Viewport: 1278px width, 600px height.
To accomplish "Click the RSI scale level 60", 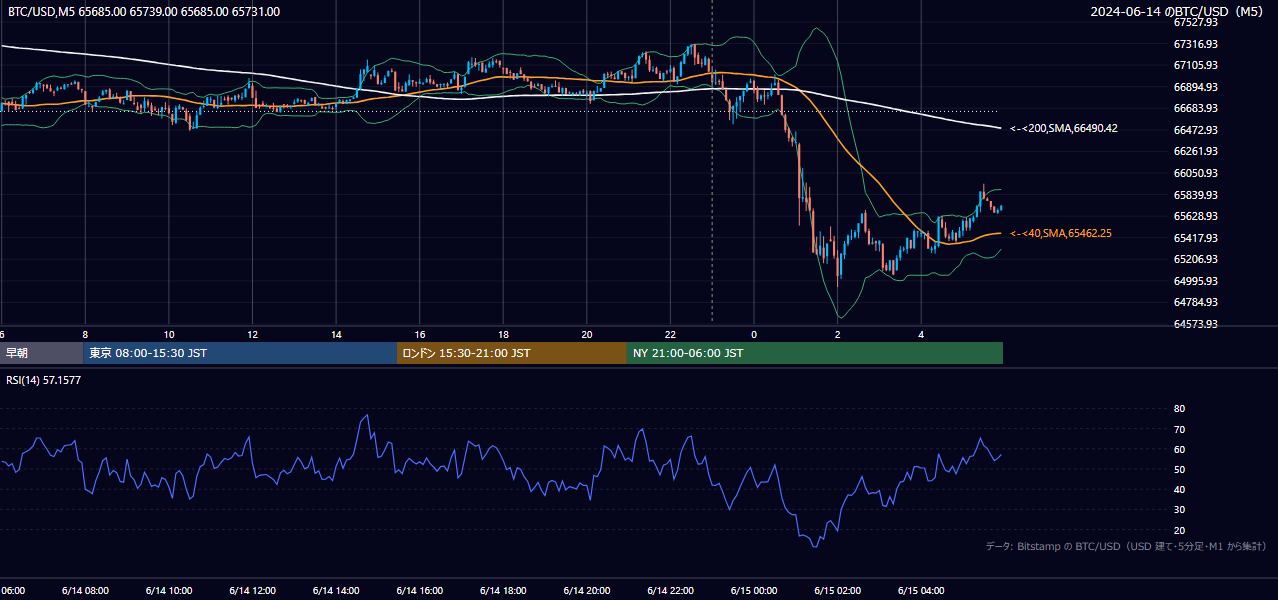I will [x=1179, y=449].
